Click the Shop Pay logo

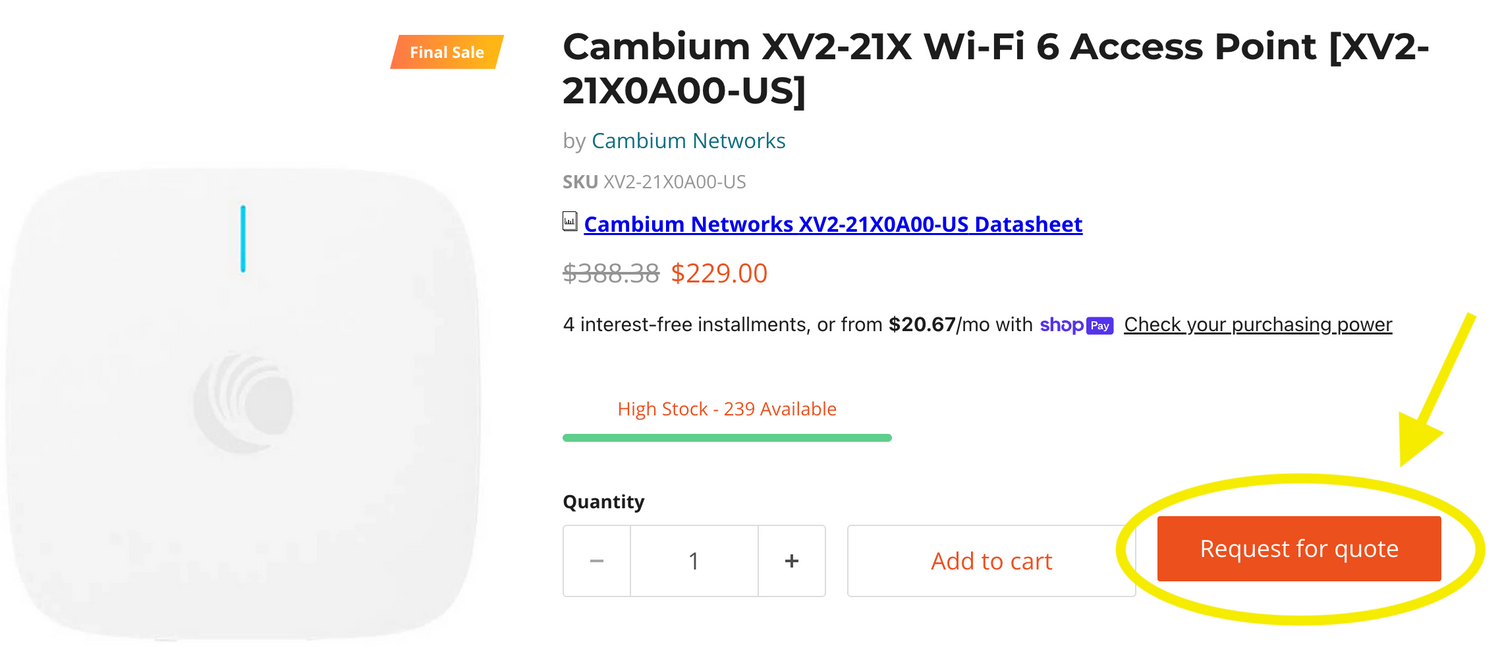point(1076,325)
